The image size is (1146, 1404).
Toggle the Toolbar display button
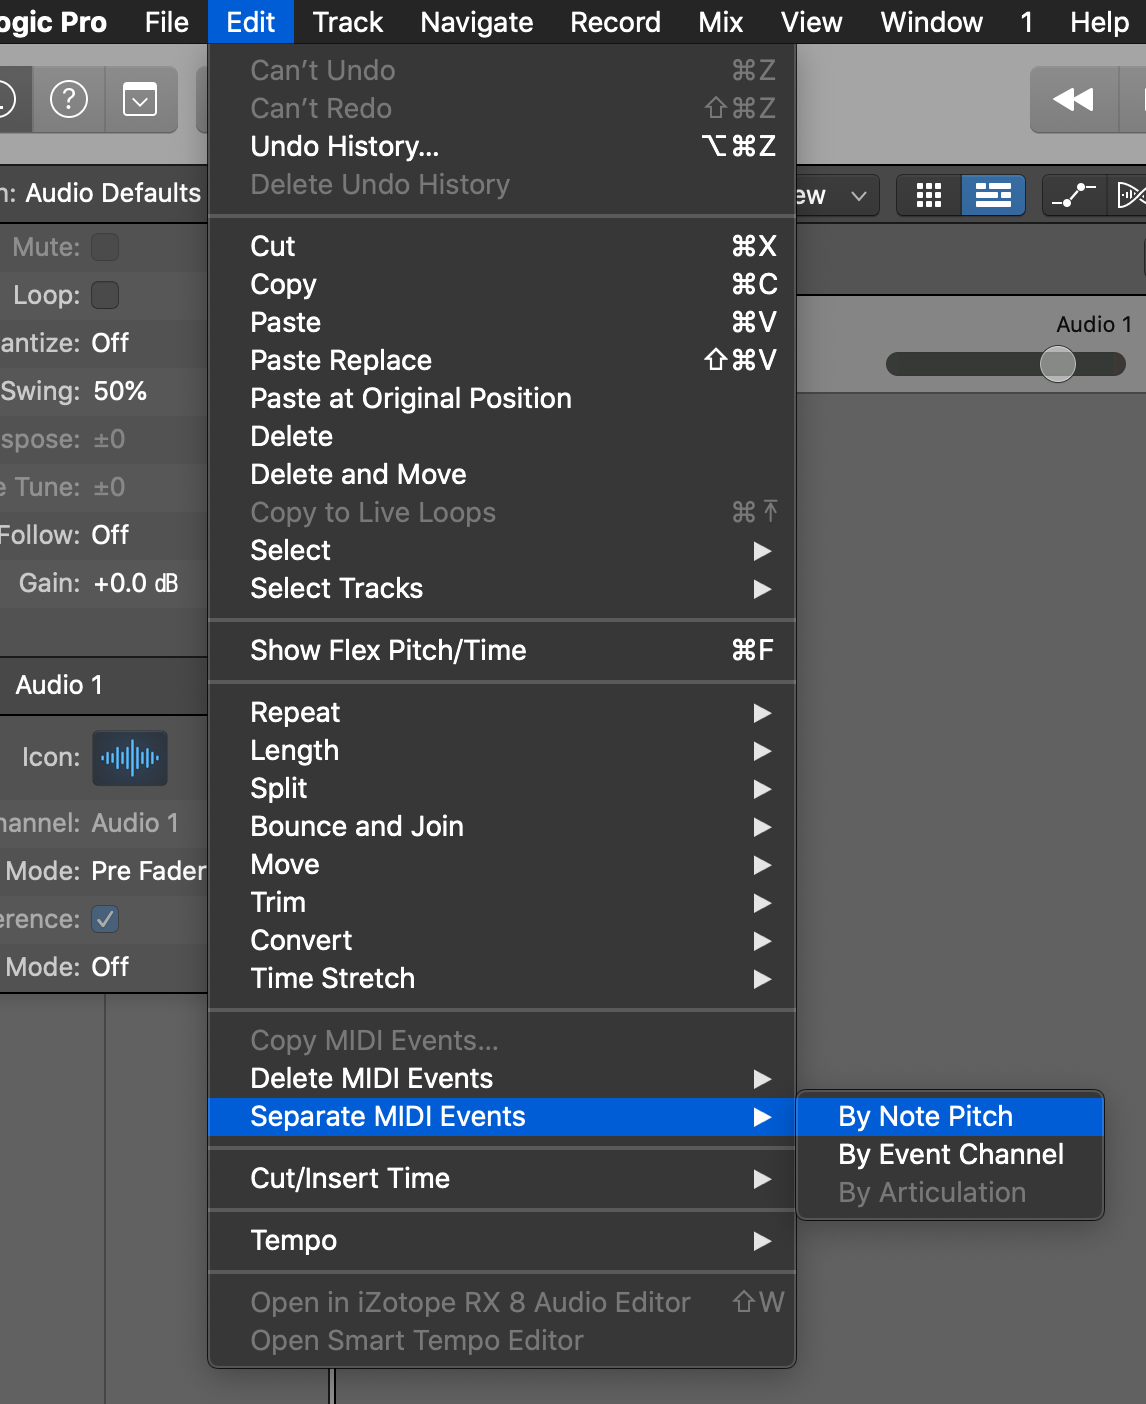(140, 99)
